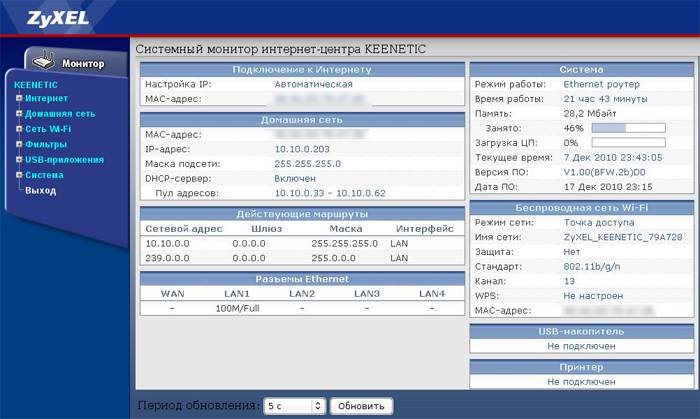This screenshot has height=419, width=700.
Task: Click the Система panel header
Action: tap(582, 70)
